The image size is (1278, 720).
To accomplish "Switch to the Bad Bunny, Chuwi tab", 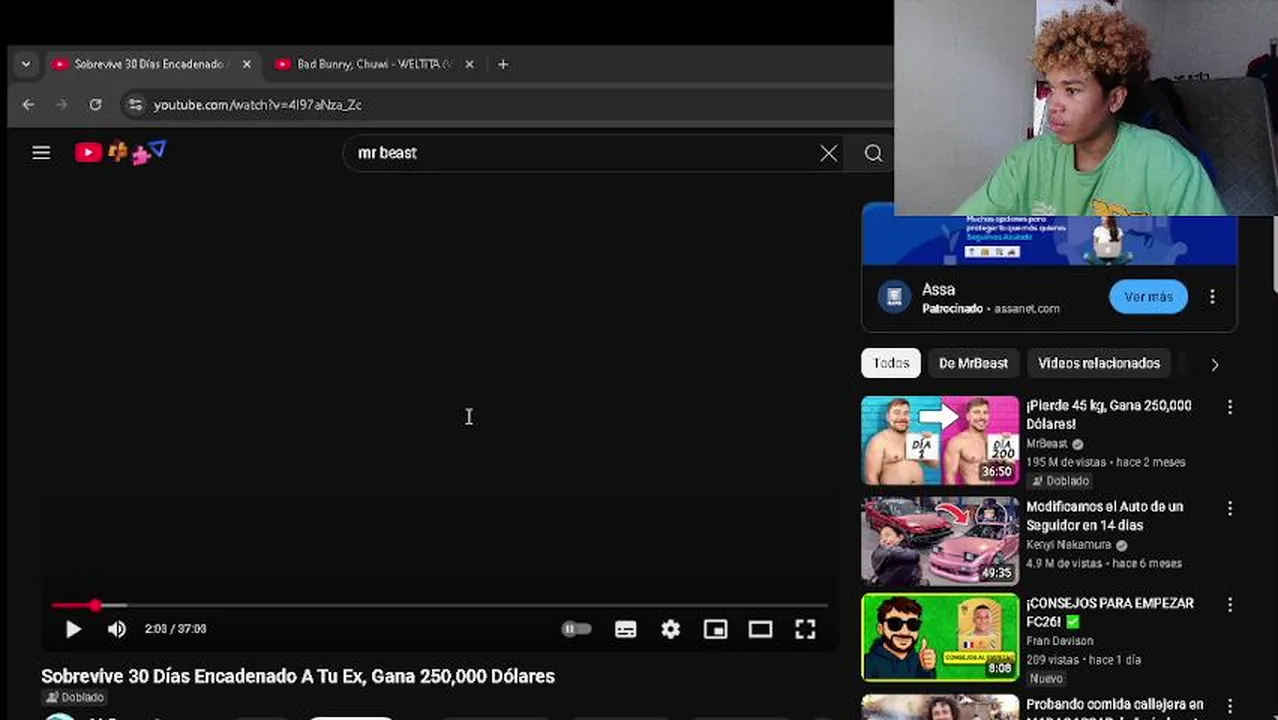I will pos(373,64).
